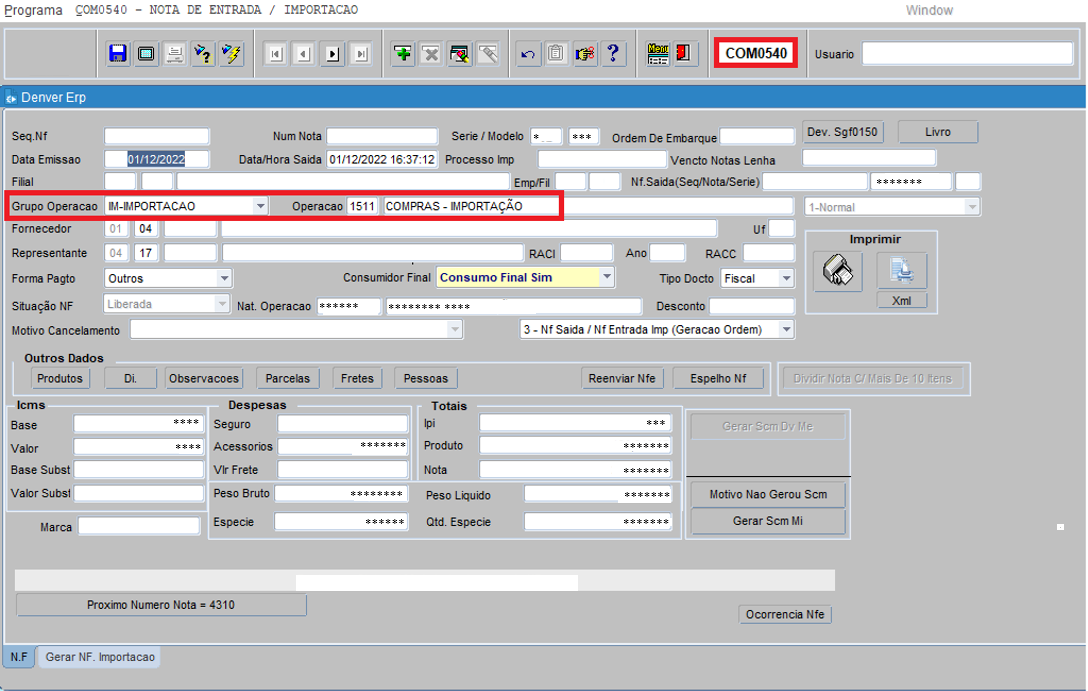Click the green plus insert record icon
This screenshot has height=691, width=1088.
point(403,54)
